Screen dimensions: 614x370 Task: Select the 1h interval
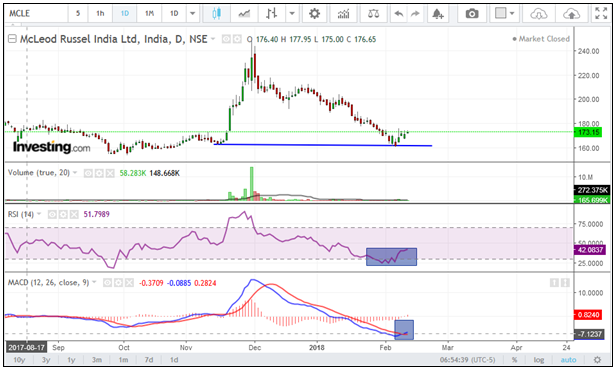point(100,14)
